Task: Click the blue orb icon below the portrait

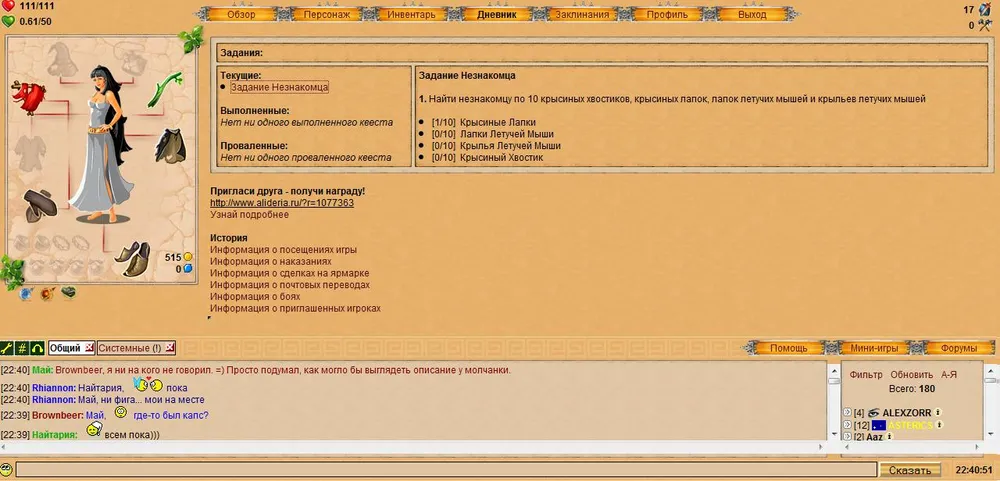Action: coord(26,293)
